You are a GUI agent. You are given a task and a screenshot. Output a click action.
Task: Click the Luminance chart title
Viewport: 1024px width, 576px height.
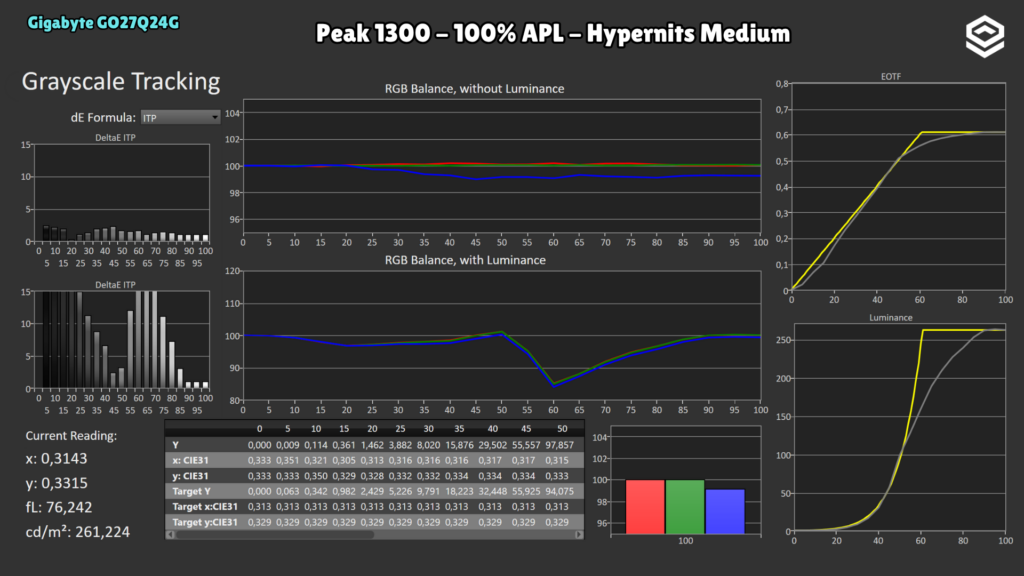click(891, 317)
